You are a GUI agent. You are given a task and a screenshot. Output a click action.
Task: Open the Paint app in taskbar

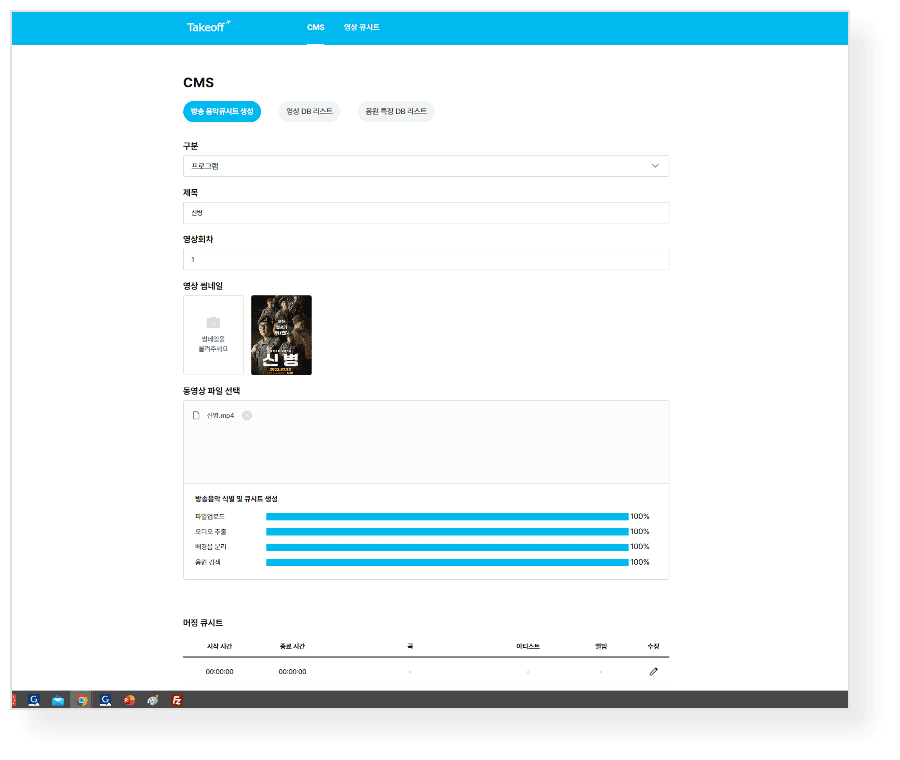152,700
